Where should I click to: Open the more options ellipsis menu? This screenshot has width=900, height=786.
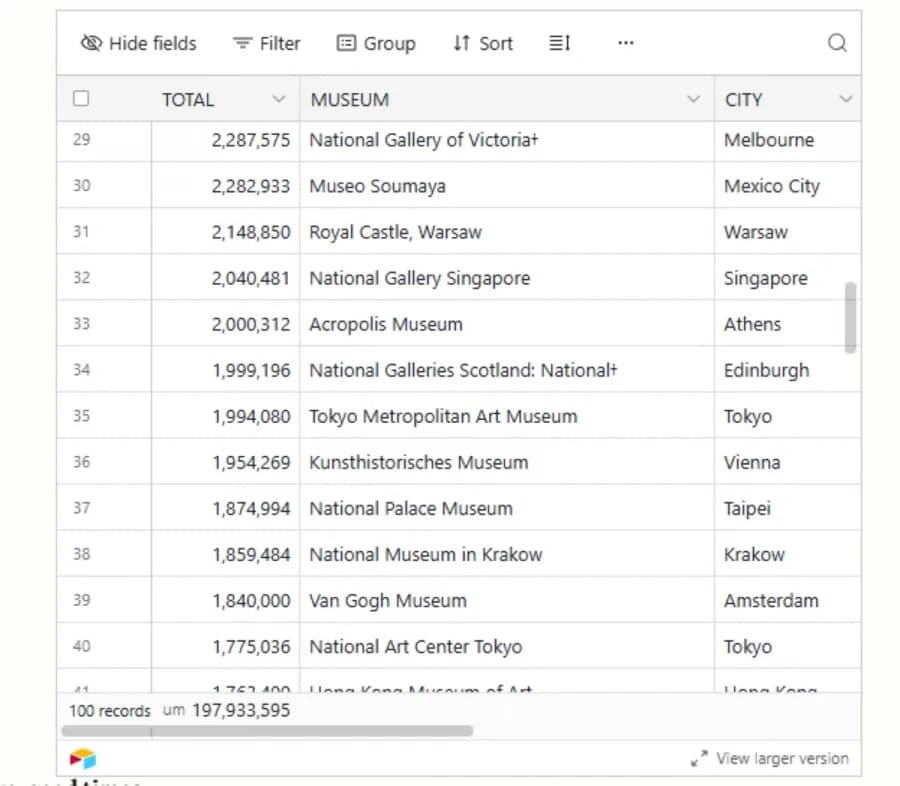(x=626, y=43)
